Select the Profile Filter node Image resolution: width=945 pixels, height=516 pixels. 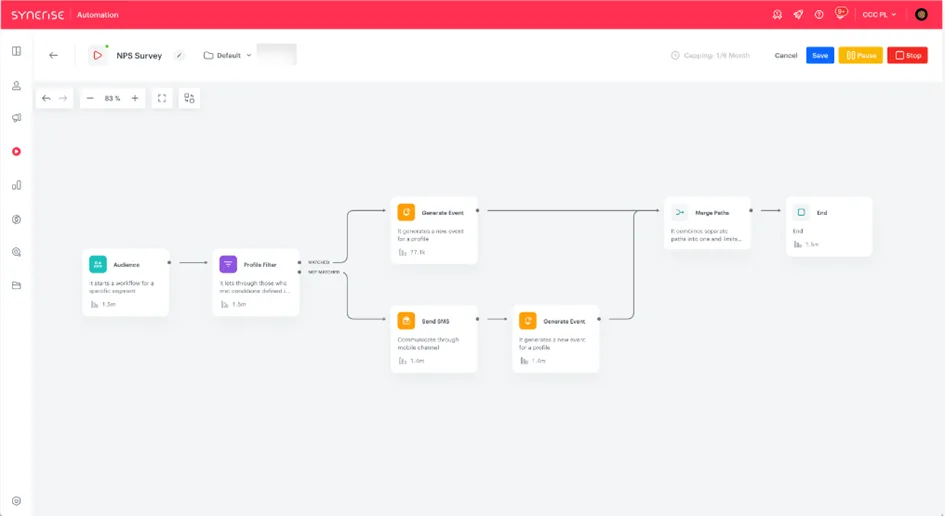point(256,282)
